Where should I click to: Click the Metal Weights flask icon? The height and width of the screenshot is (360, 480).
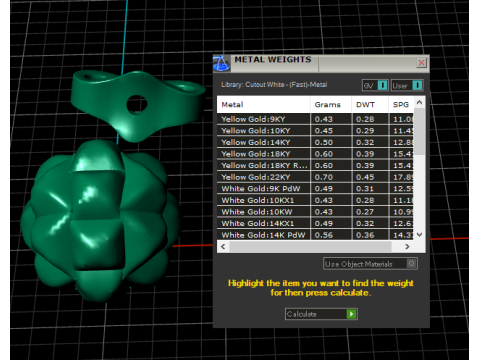[221, 63]
